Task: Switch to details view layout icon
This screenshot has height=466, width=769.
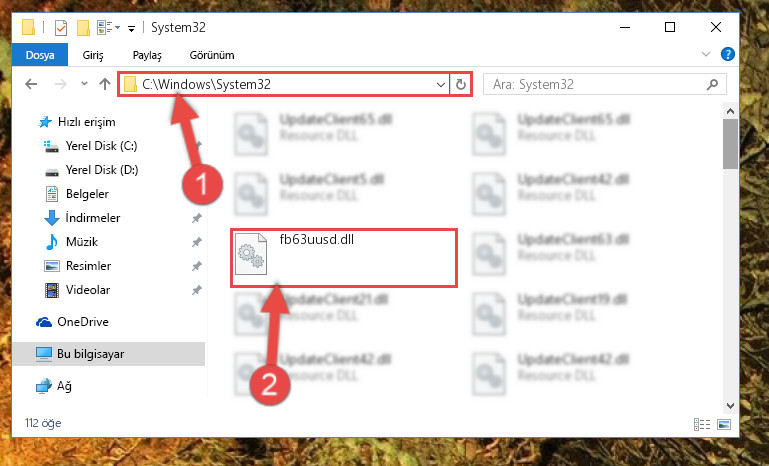Action: (x=702, y=424)
